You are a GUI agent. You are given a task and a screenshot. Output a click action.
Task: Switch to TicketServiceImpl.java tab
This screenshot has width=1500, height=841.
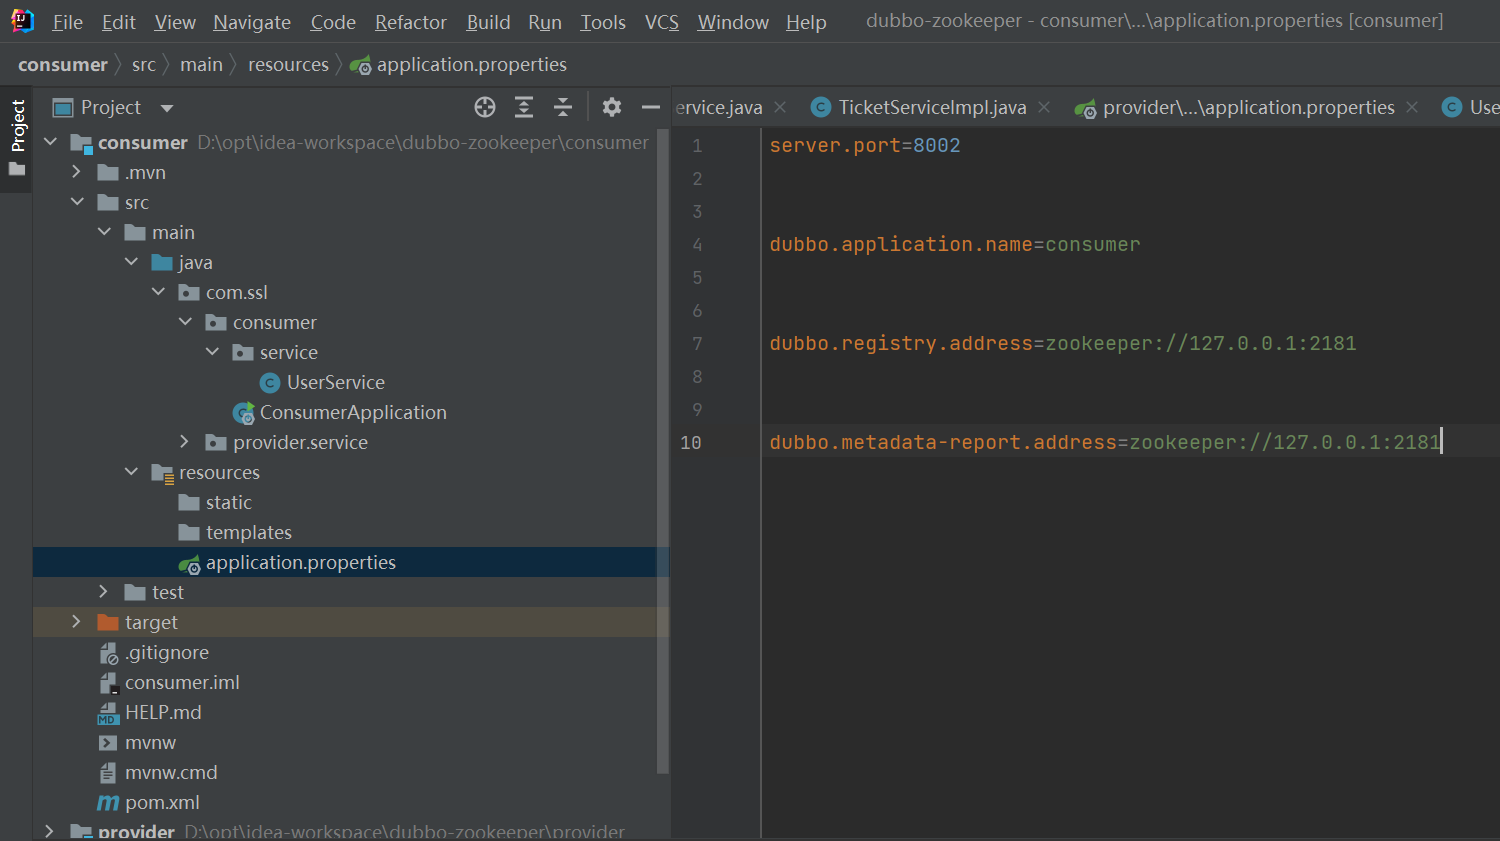coord(932,107)
